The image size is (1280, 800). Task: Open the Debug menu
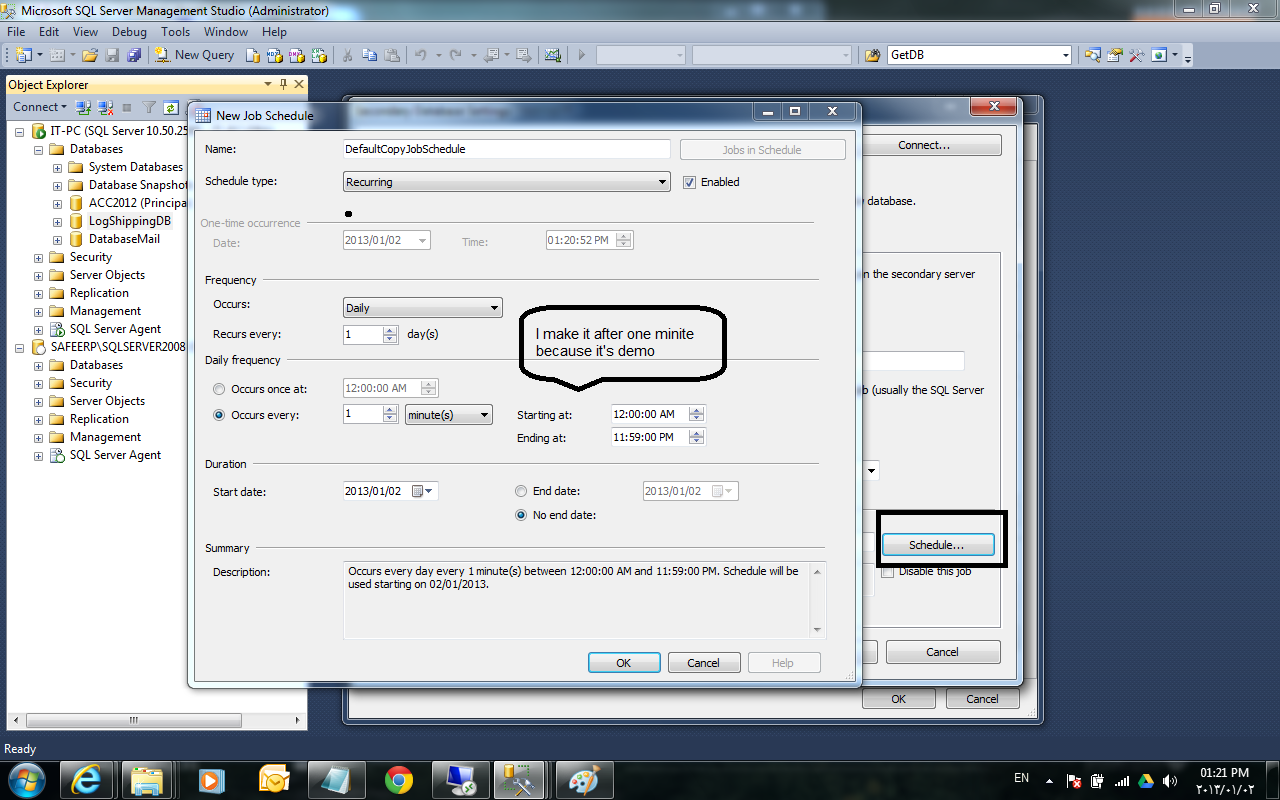click(129, 32)
